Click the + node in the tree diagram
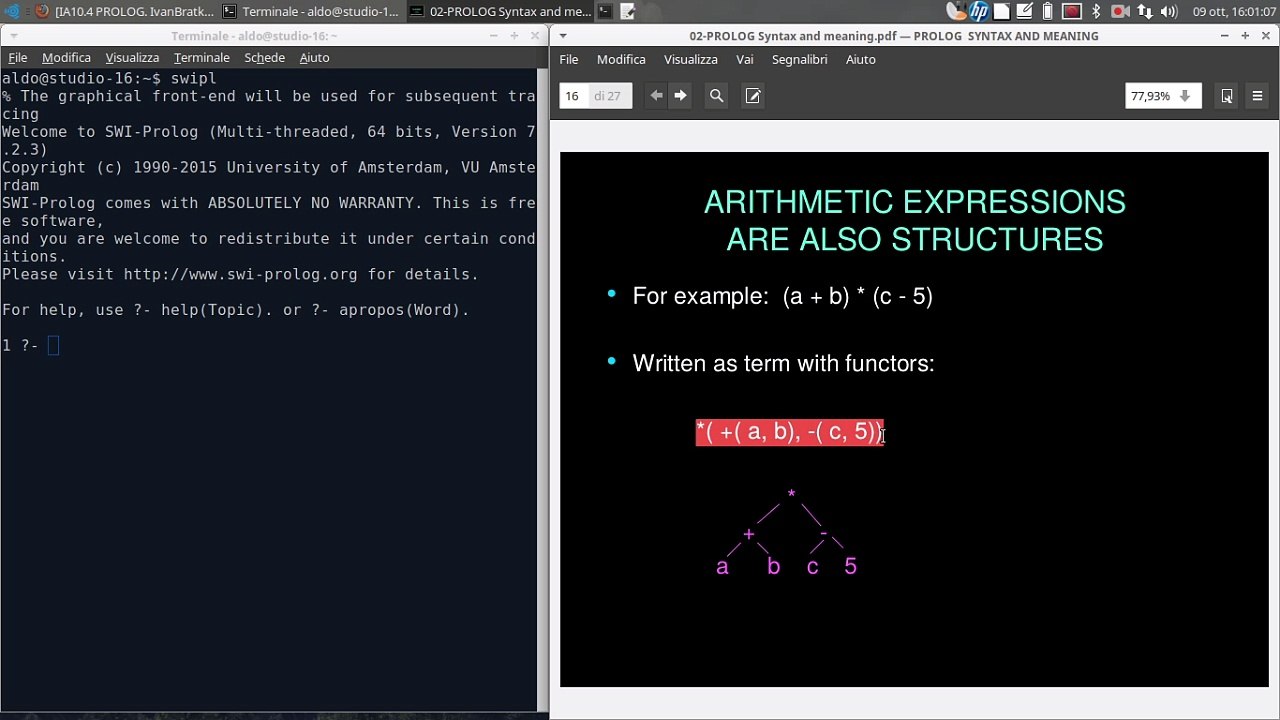The width and height of the screenshot is (1280, 720). (748, 534)
